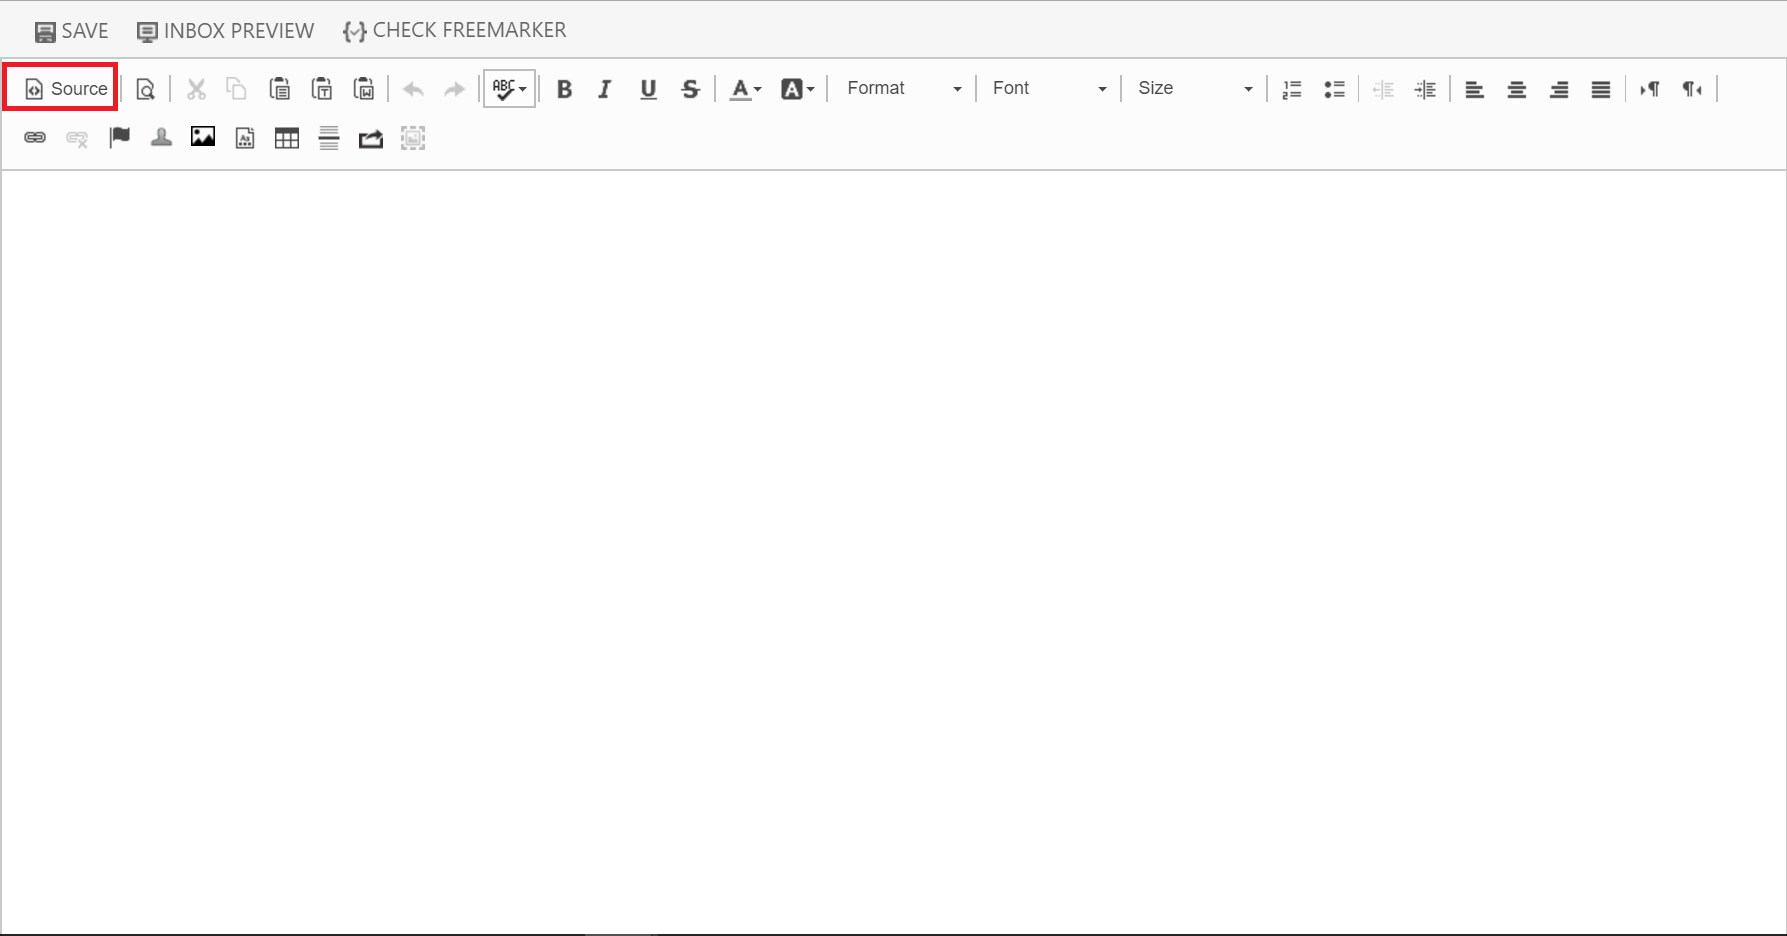This screenshot has height=936, width=1787.
Task: Open the text color picker
Action: pyautogui.click(x=744, y=89)
